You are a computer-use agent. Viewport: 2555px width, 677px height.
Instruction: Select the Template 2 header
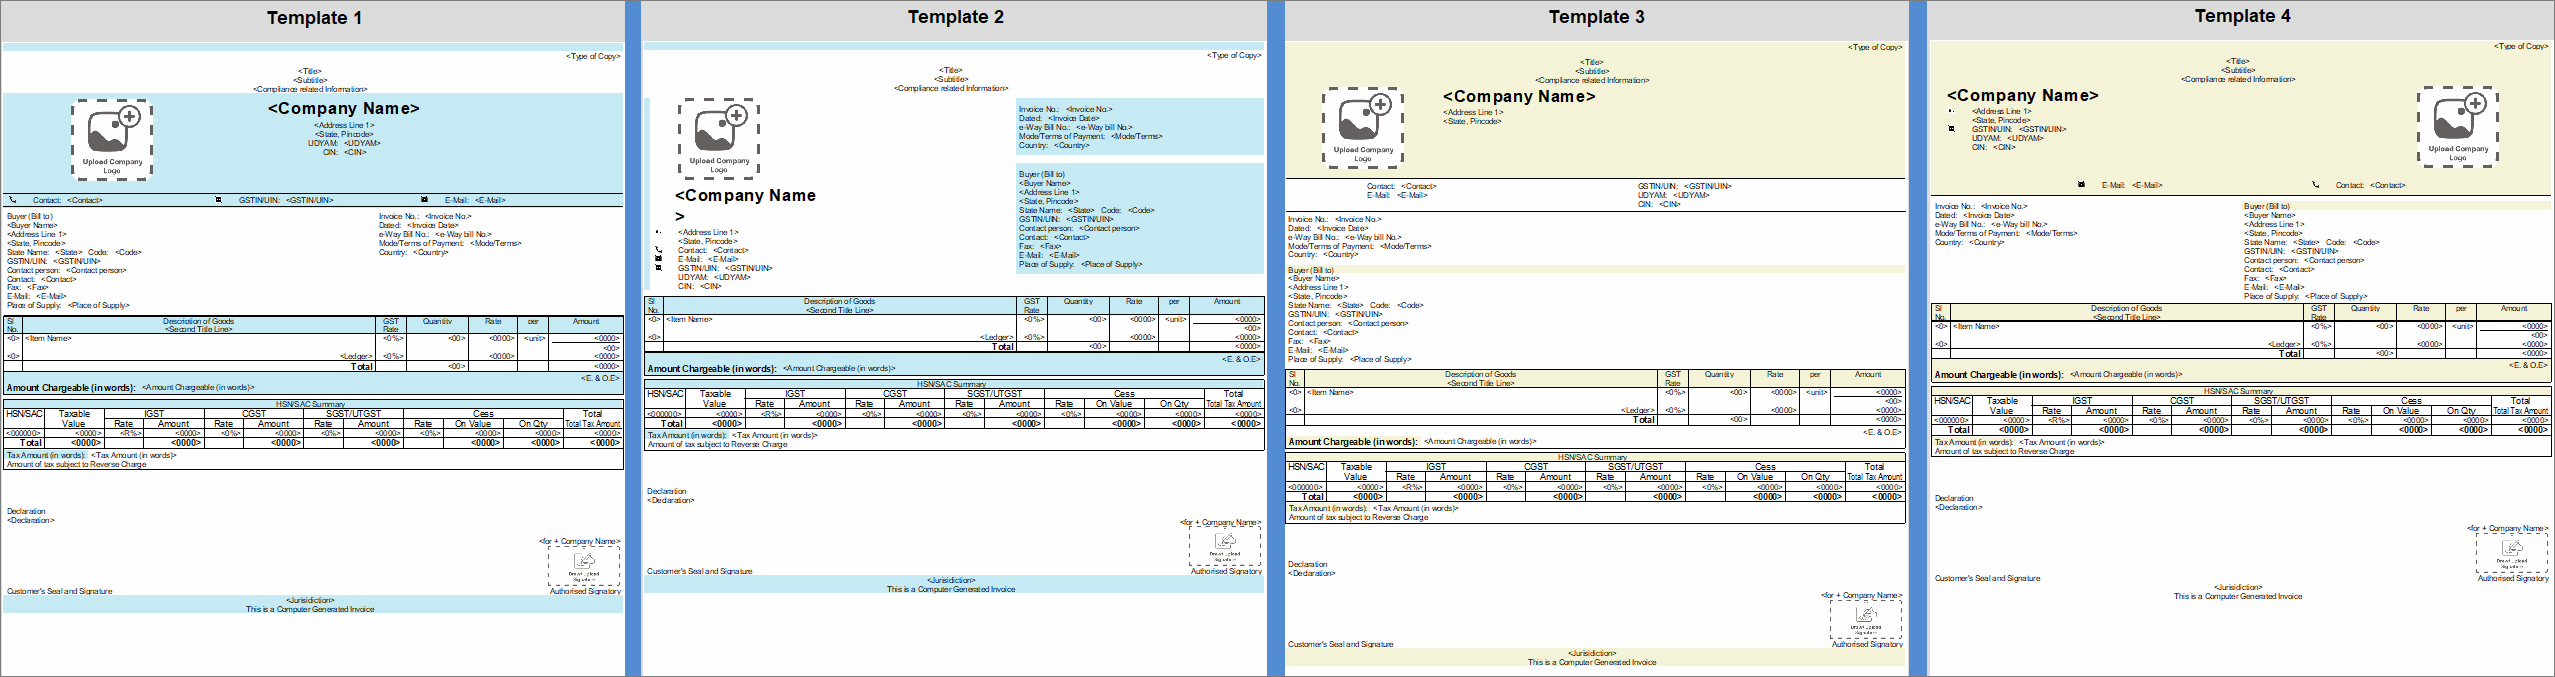(955, 17)
